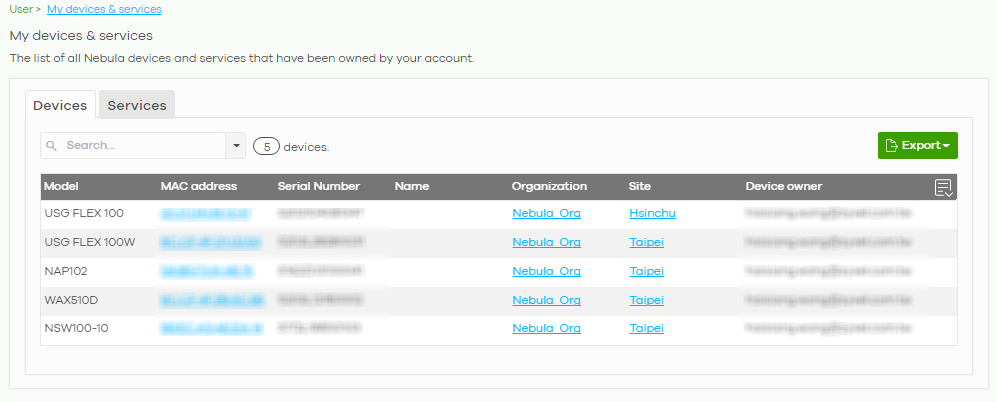The height and width of the screenshot is (402, 997).
Task: Open Taipei site link for NAP102
Action: point(646,271)
